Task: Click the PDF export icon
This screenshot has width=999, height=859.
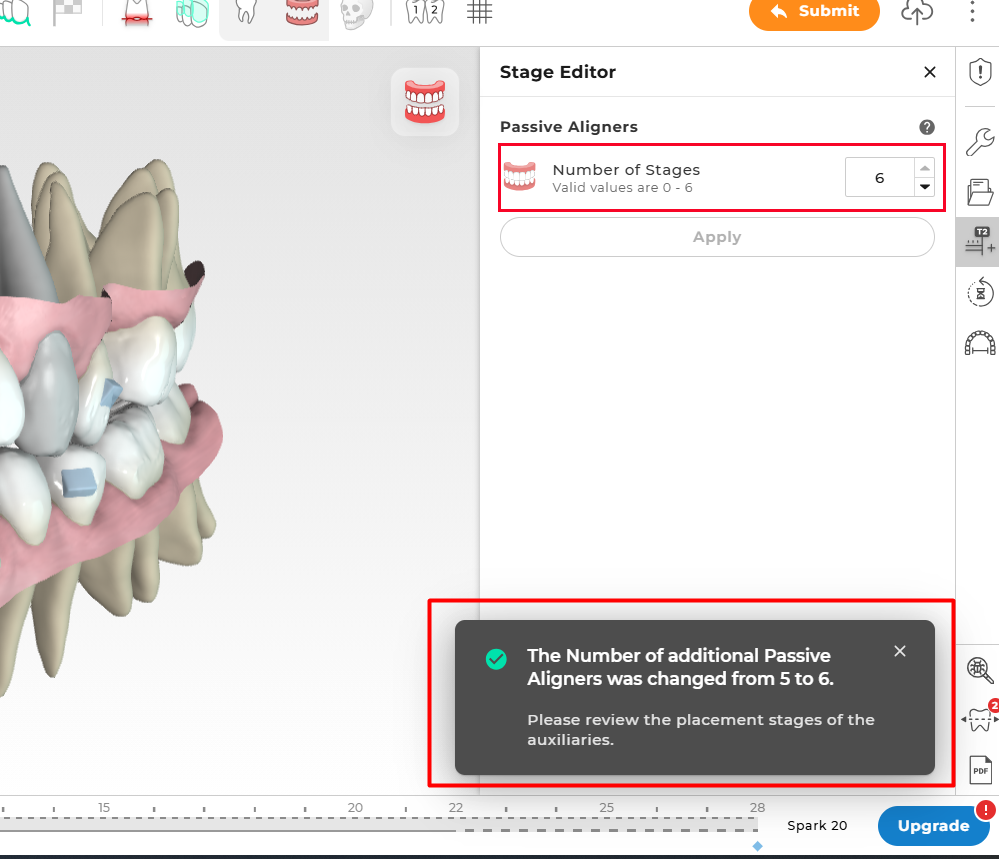Action: tap(981, 770)
